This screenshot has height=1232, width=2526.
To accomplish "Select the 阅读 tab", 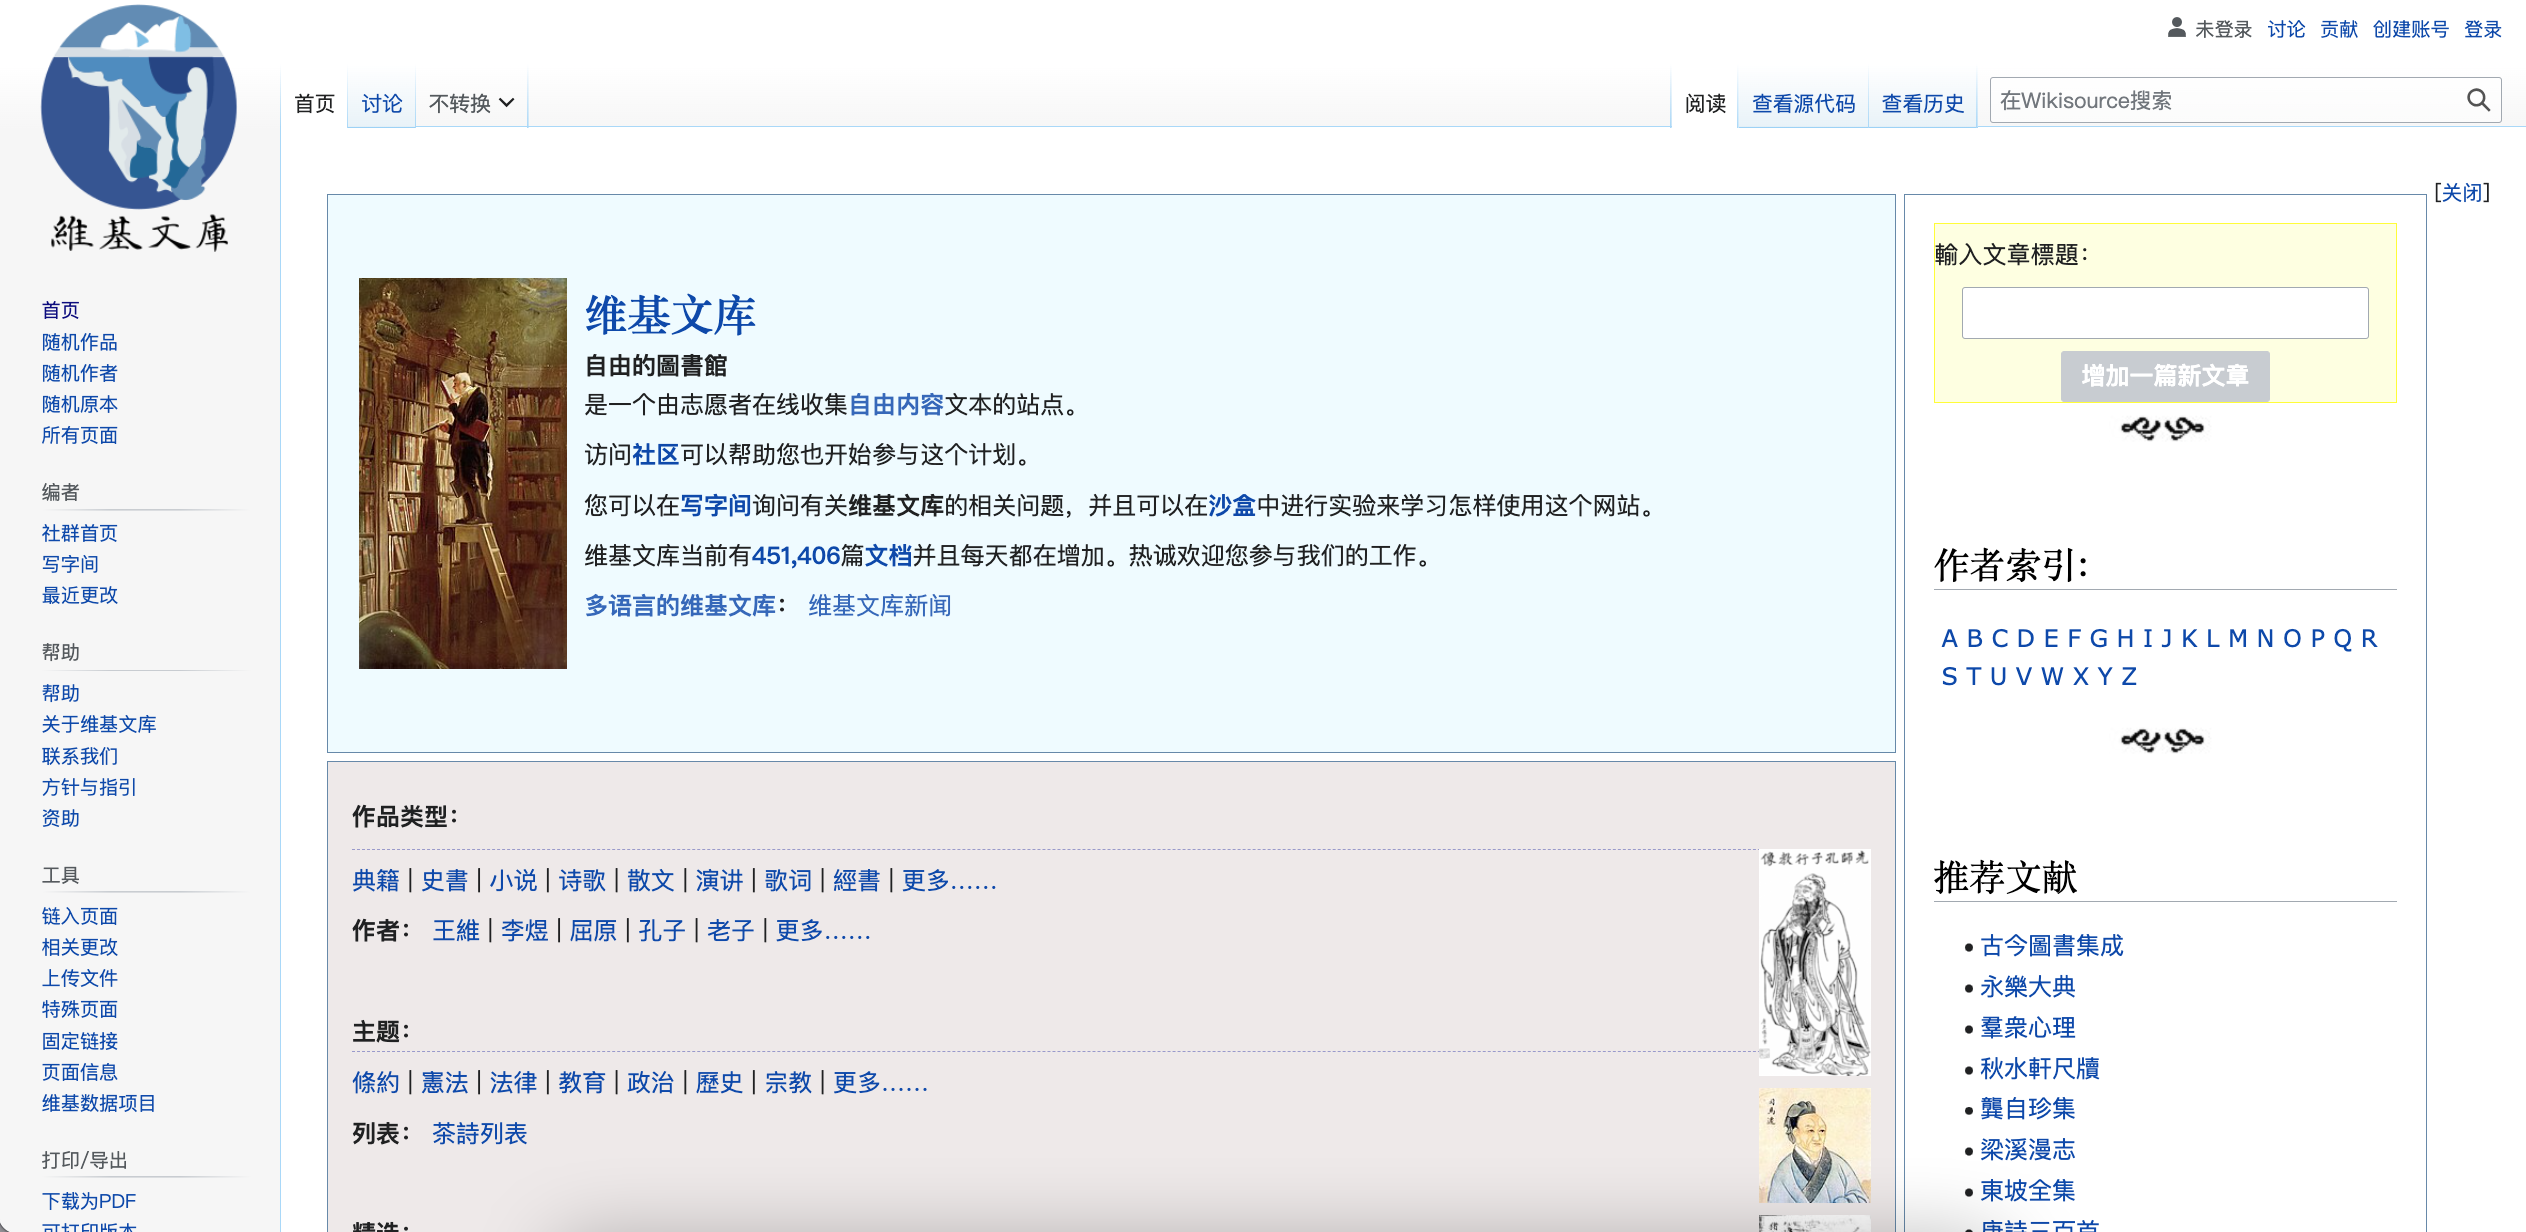I will click(1705, 103).
